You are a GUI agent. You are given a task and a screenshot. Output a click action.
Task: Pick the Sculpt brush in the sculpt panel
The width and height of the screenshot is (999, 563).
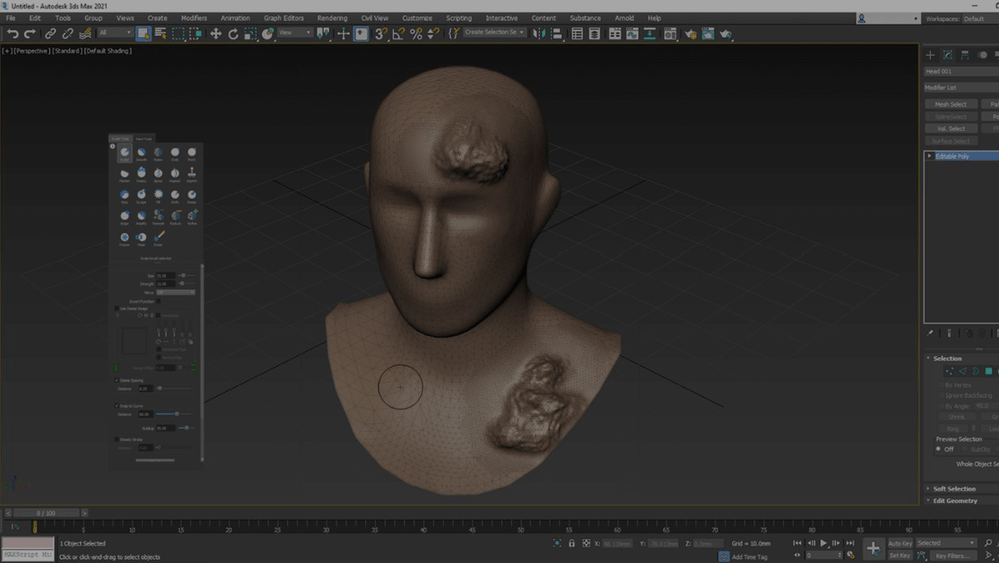coord(125,154)
